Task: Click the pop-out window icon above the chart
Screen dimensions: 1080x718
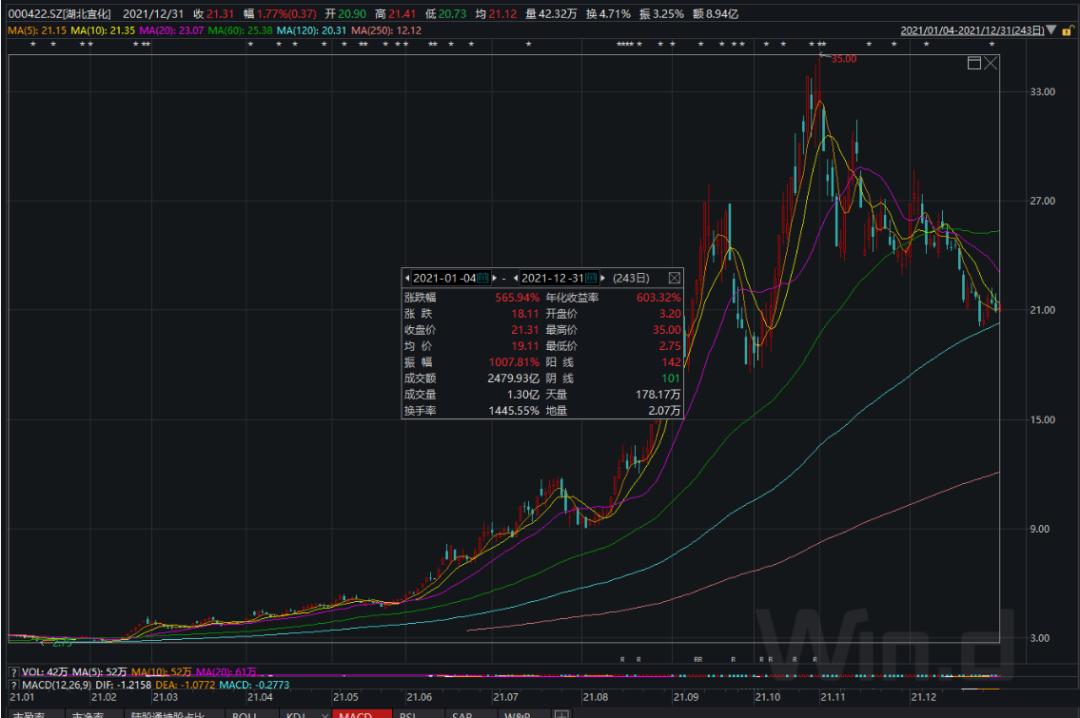Action: point(973,62)
